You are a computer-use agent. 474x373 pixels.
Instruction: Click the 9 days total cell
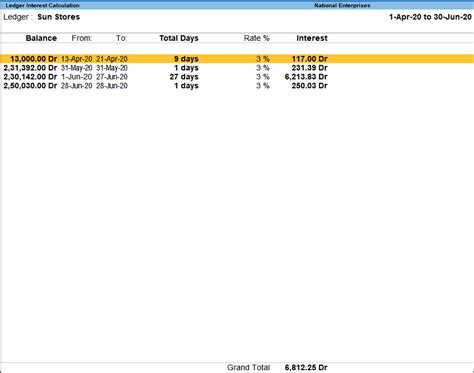coord(186,59)
